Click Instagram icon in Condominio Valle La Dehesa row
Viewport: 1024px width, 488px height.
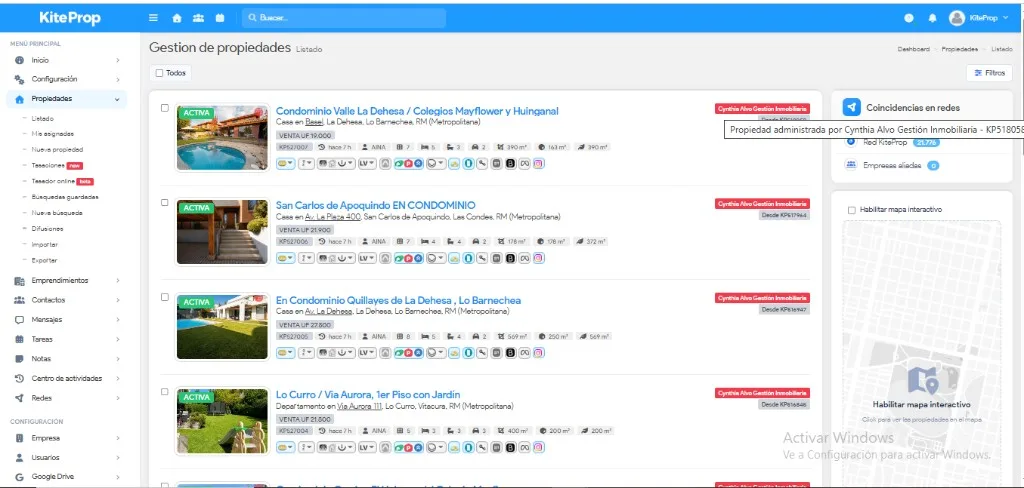pos(539,163)
